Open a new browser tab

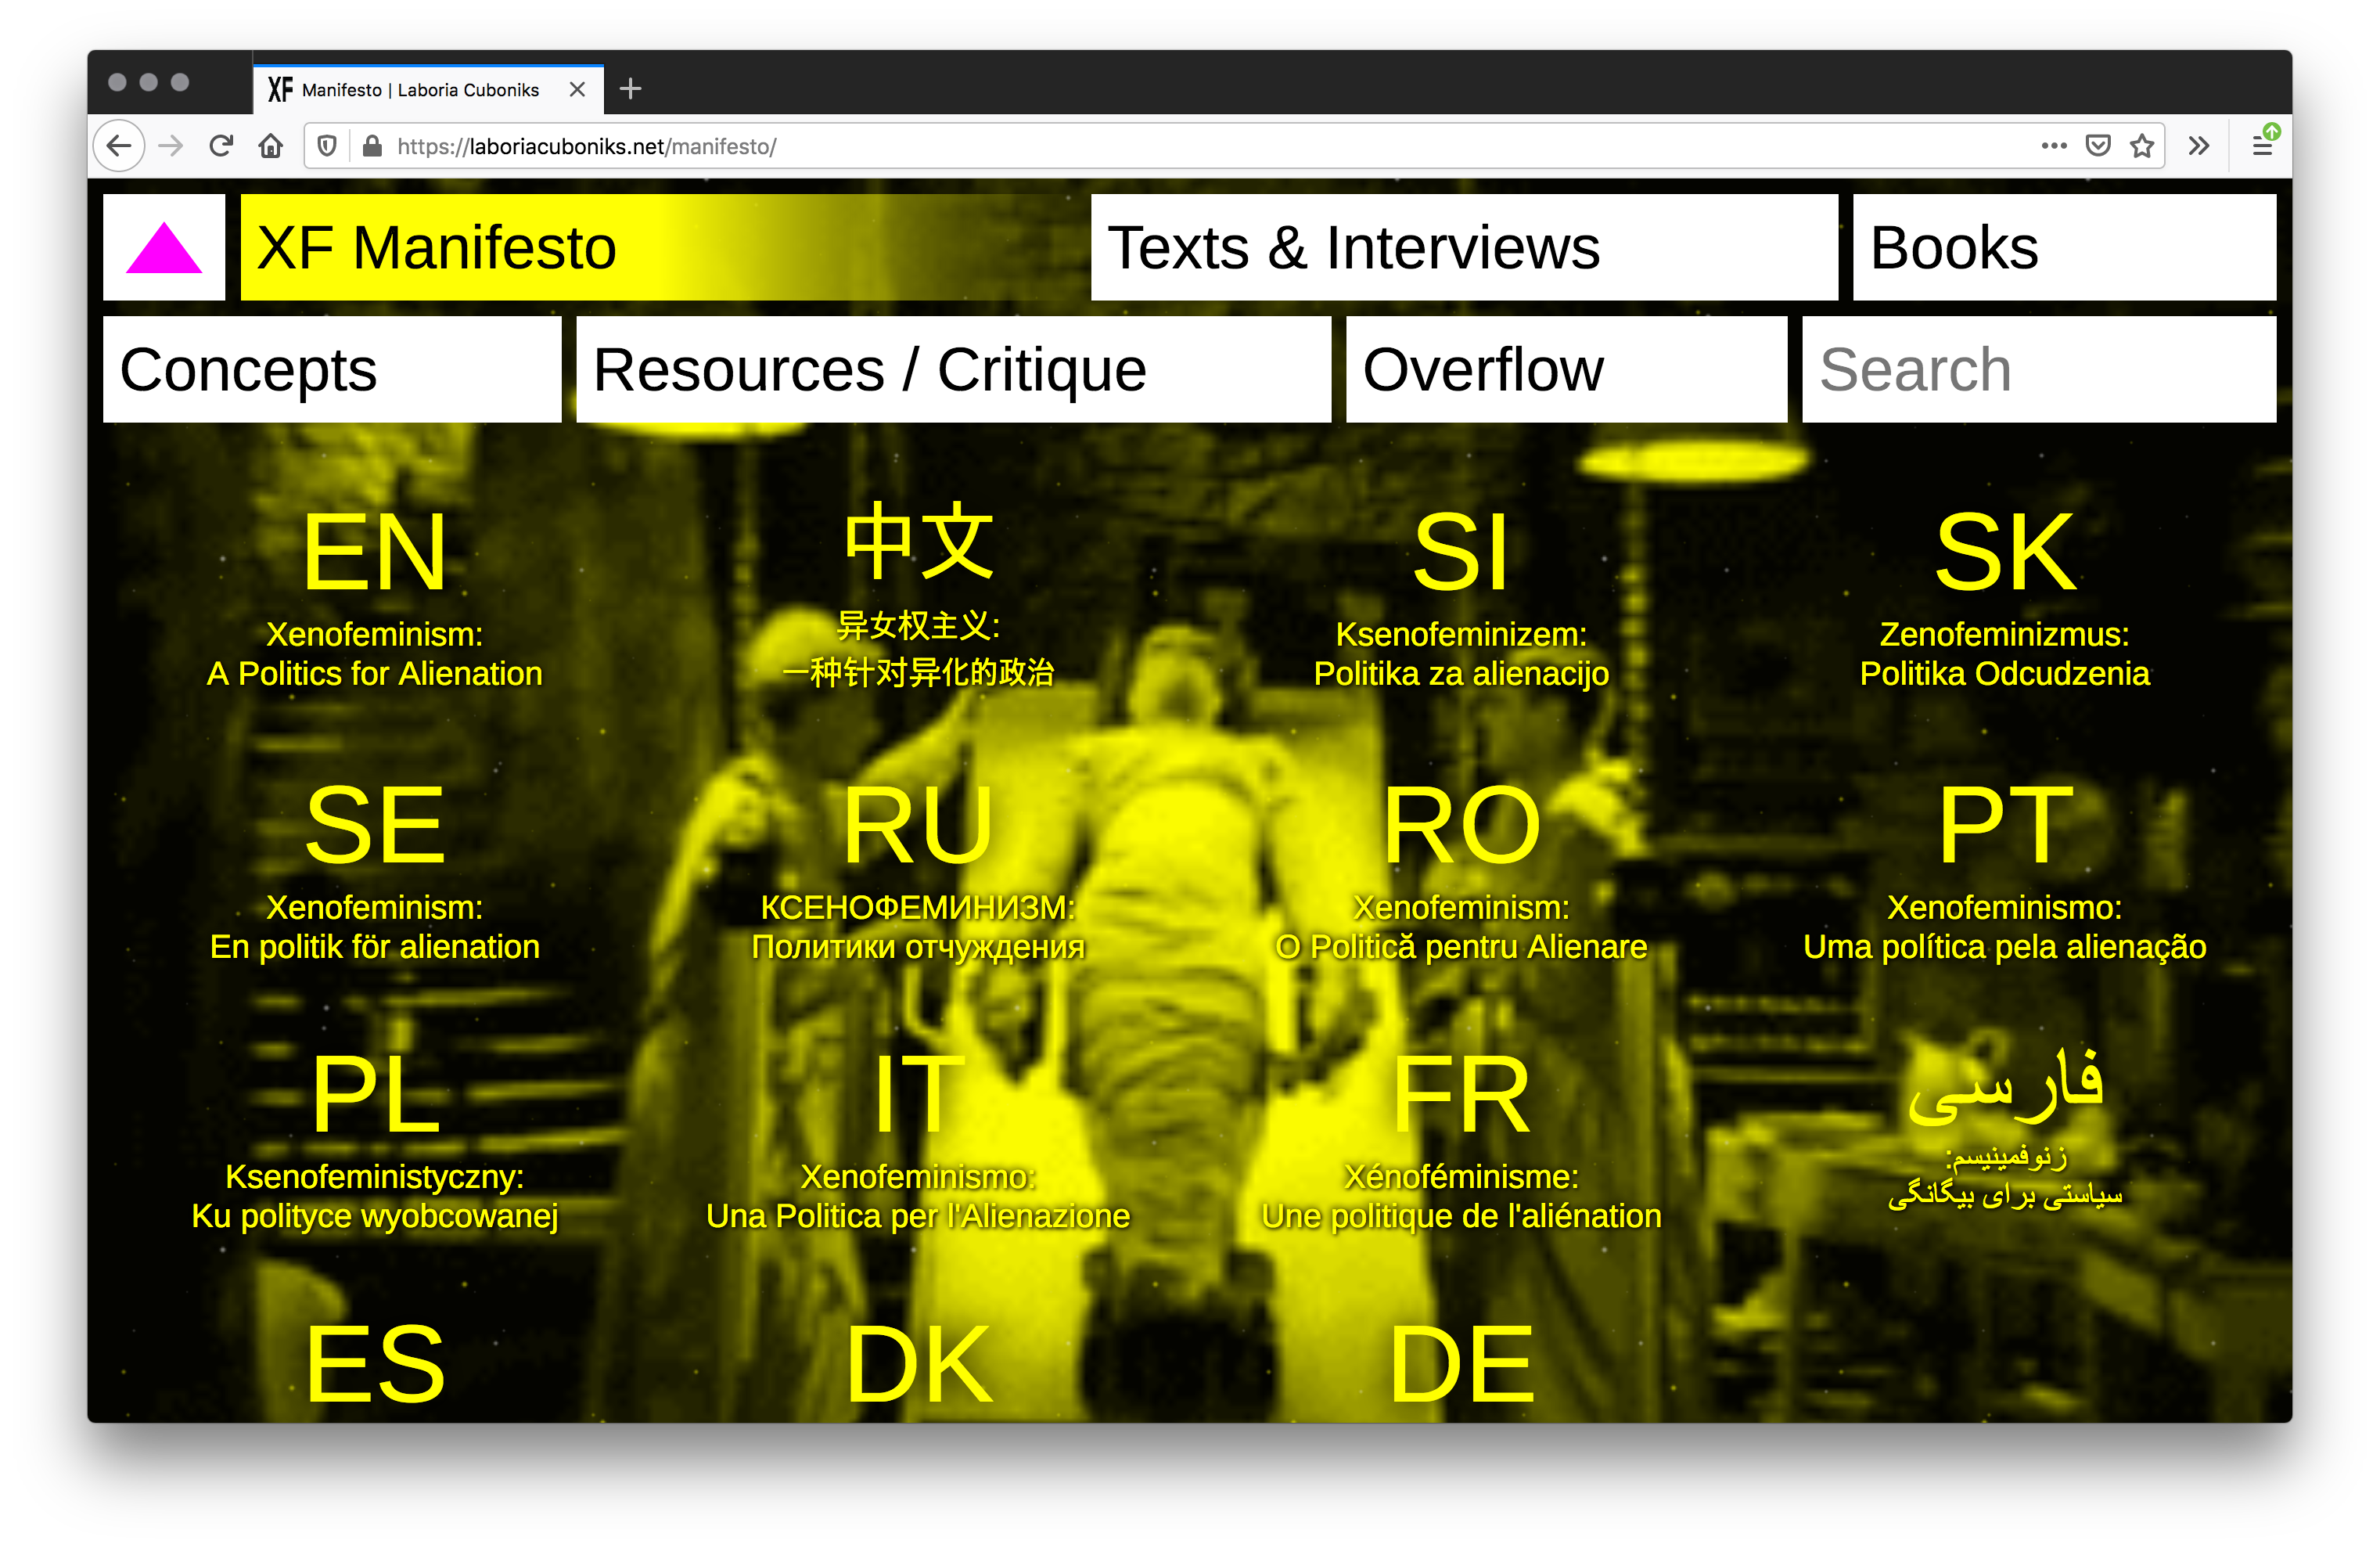point(630,89)
